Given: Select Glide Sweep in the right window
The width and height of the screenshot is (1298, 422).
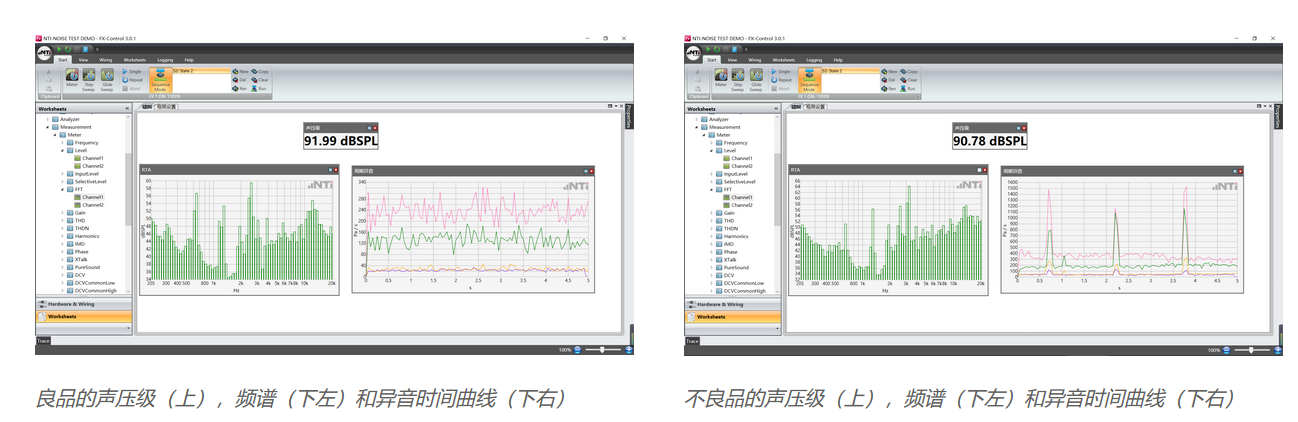Looking at the screenshot, I should [x=756, y=78].
